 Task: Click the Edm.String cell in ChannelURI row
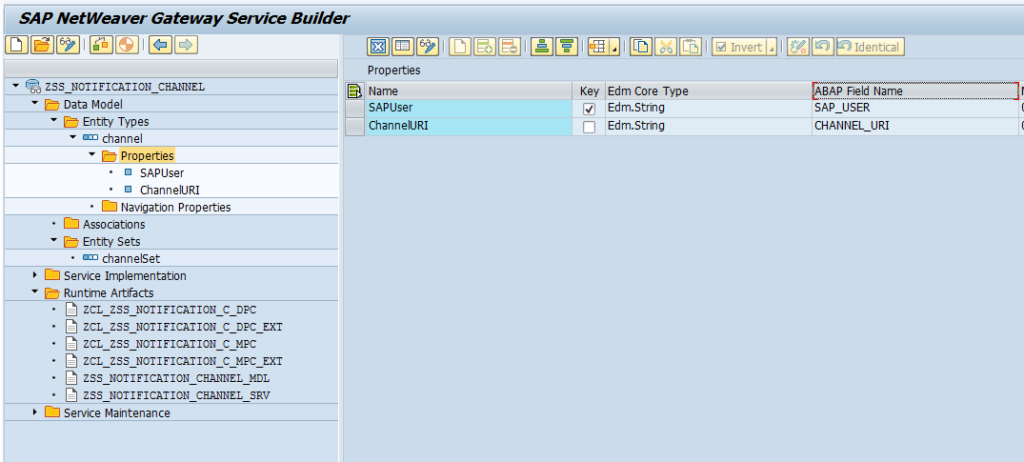click(709, 126)
